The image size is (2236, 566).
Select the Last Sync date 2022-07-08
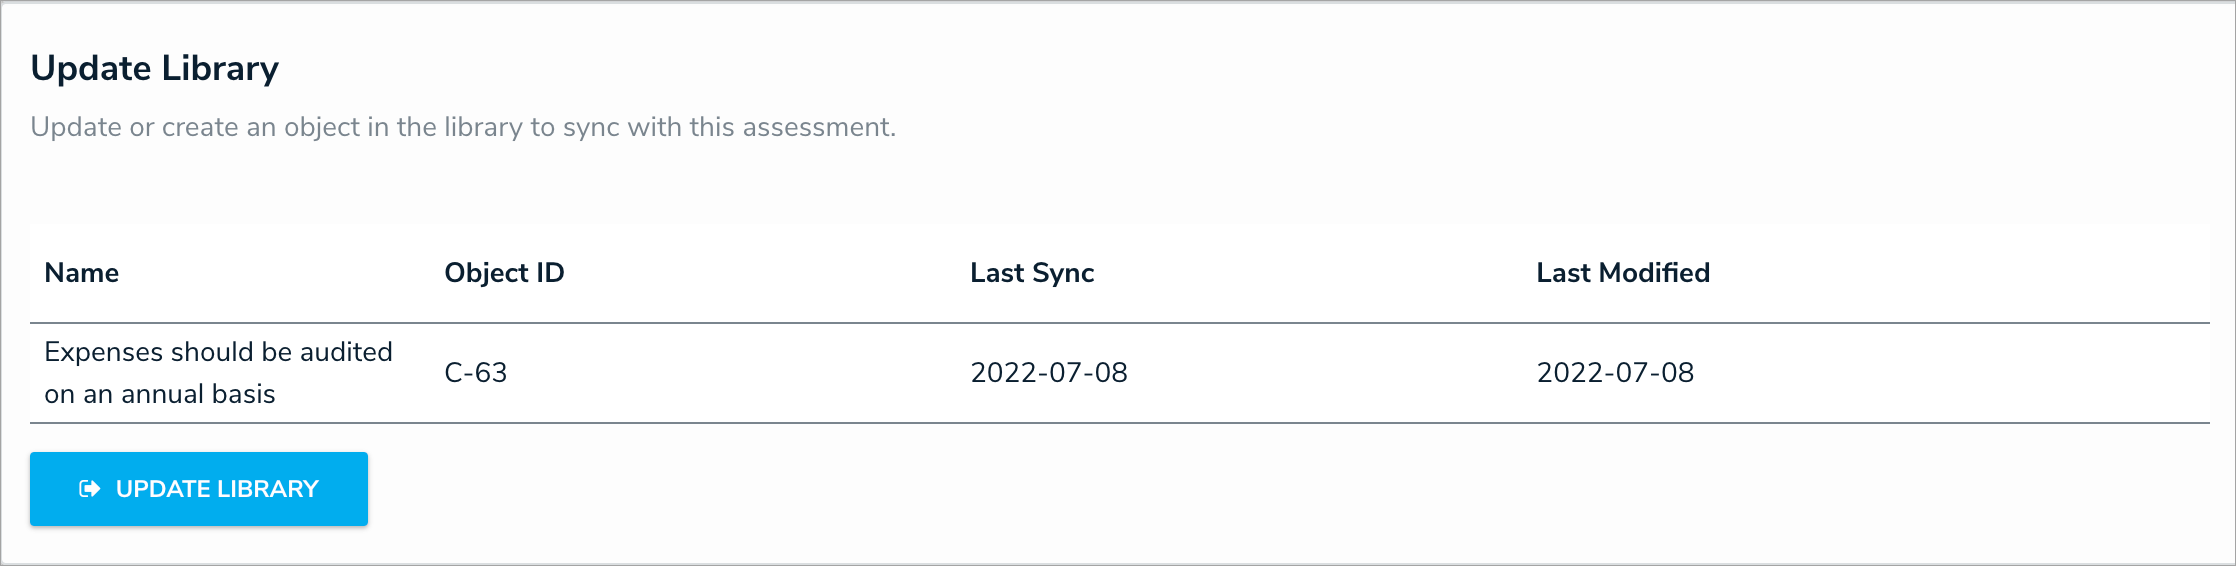(x=1048, y=373)
